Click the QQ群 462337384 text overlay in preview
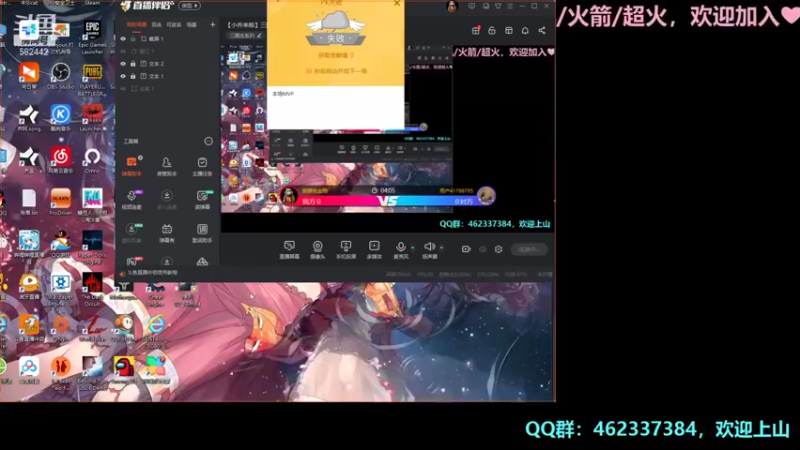 click(495, 224)
